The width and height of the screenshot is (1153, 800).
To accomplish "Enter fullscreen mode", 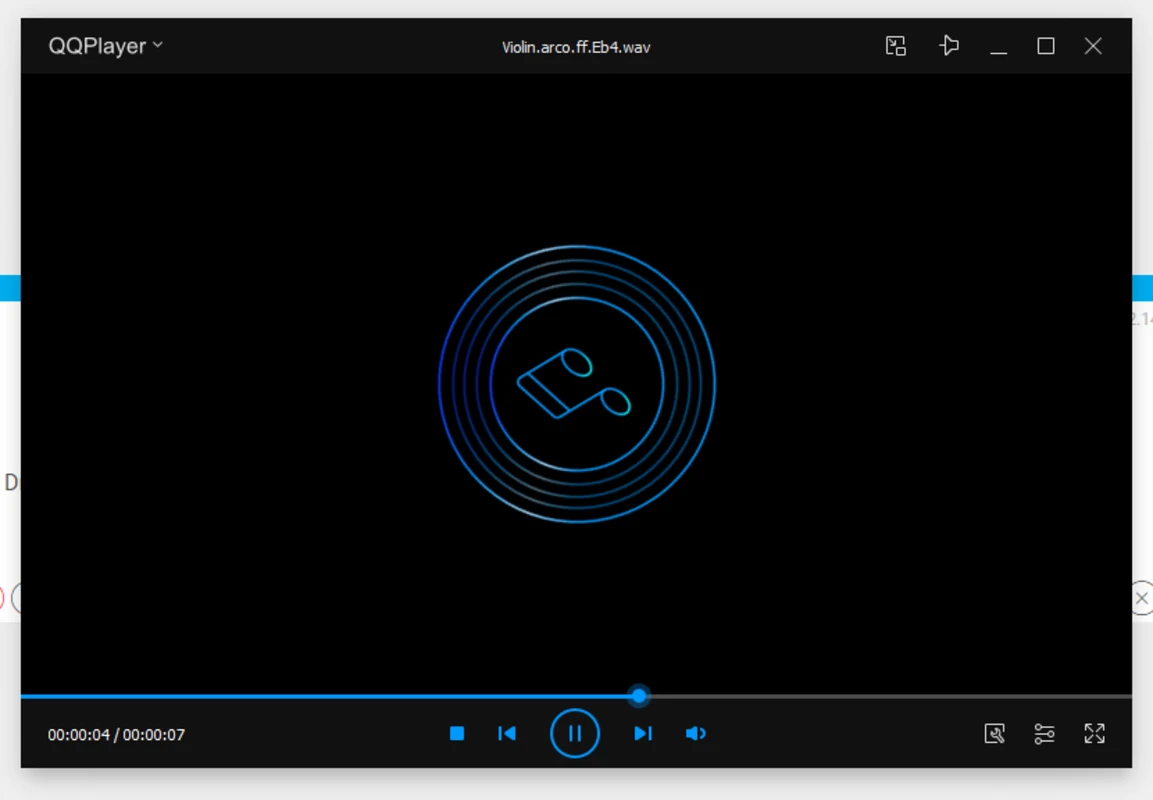I will tap(1094, 733).
